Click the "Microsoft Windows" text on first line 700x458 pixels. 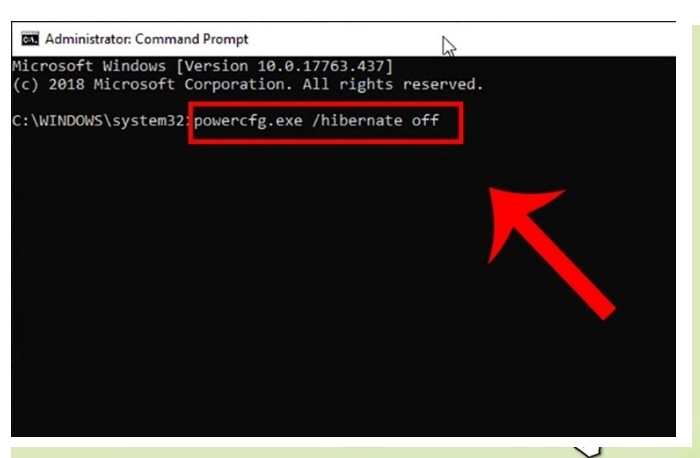pos(89,66)
